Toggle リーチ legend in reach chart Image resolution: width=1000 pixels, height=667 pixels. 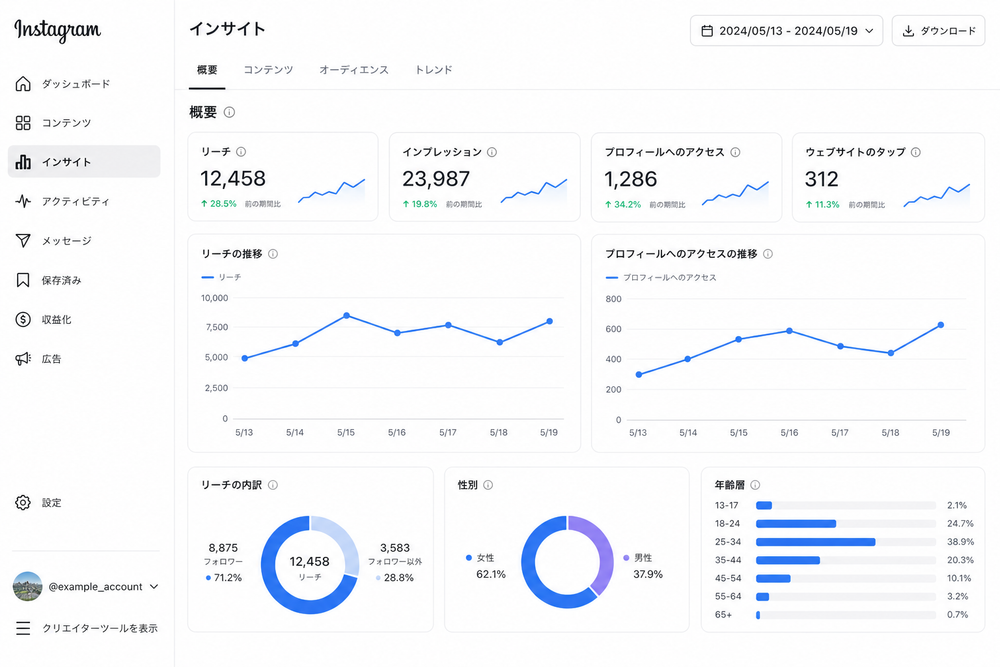point(221,277)
